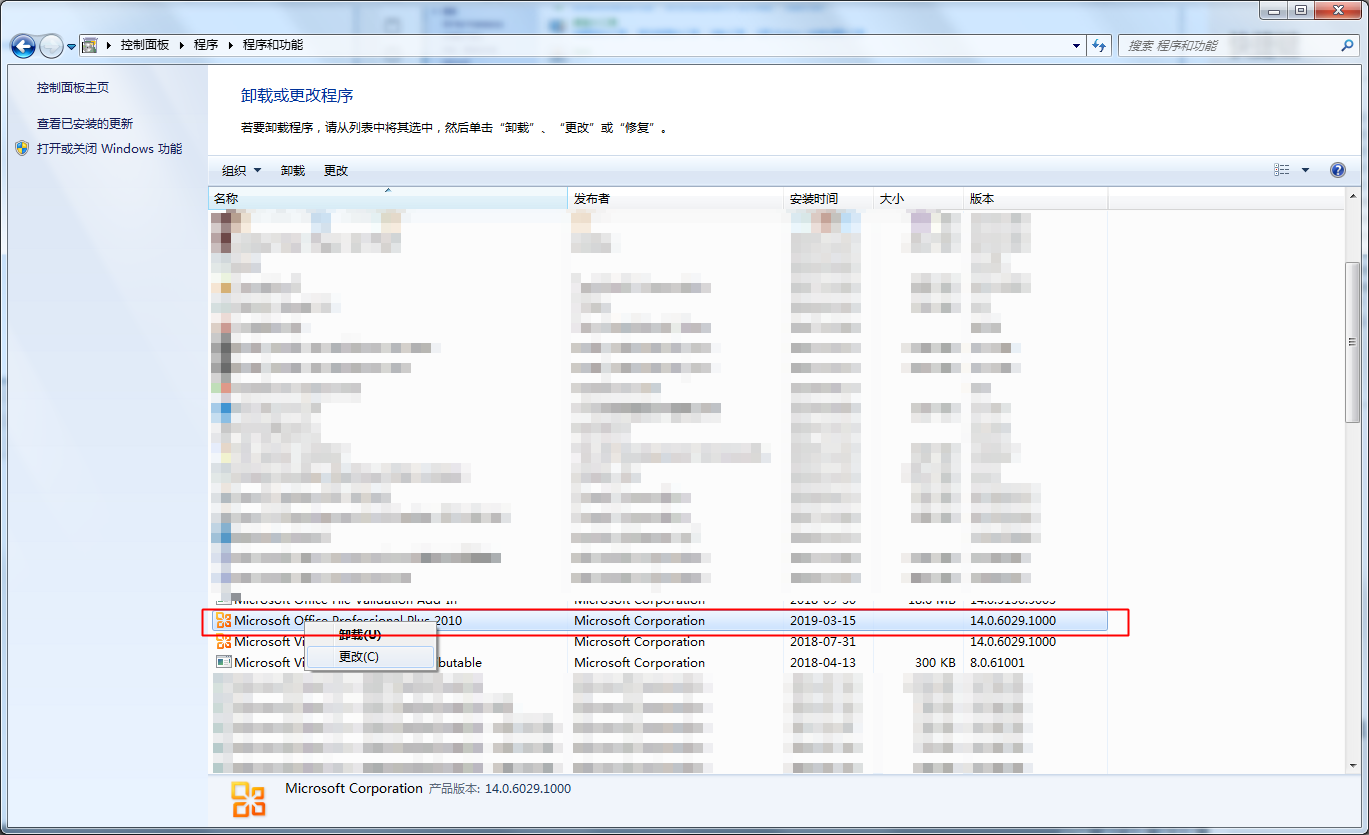Open the address bar history dropdown
Viewport: 1369px width, 835px height.
point(1077,46)
